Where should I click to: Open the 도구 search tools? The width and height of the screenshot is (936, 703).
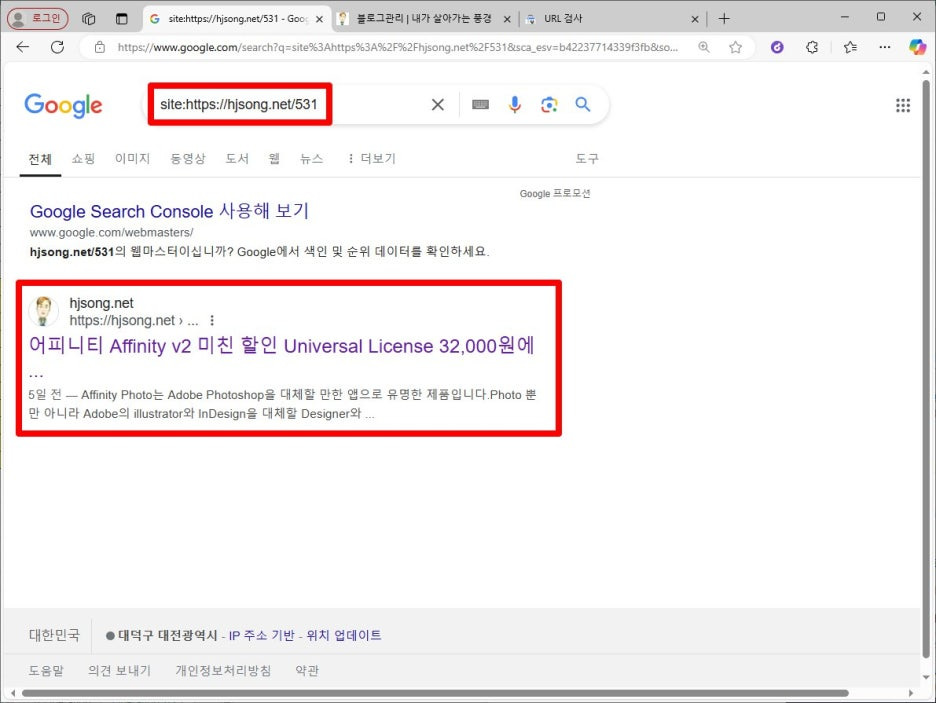coord(587,159)
